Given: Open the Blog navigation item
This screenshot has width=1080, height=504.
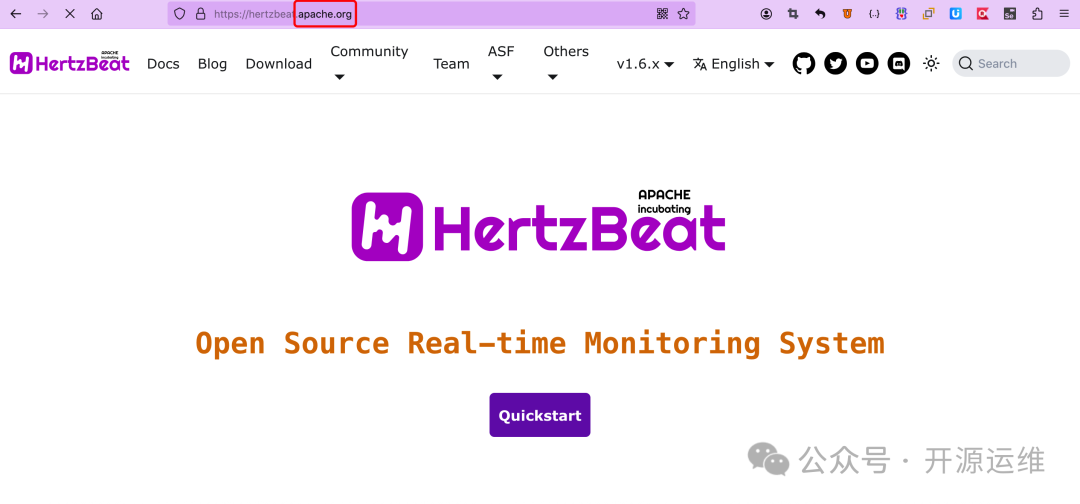Looking at the screenshot, I should [212, 64].
